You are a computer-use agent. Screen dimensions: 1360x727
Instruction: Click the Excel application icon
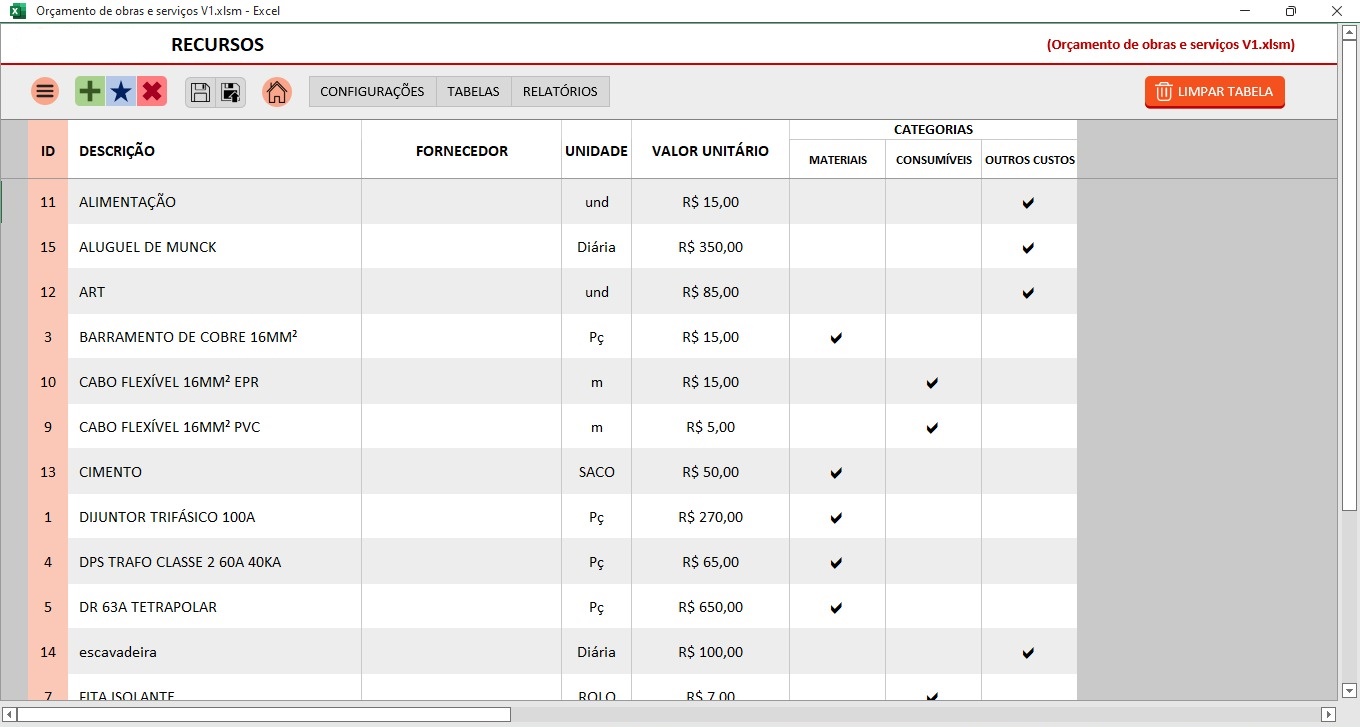coord(18,11)
